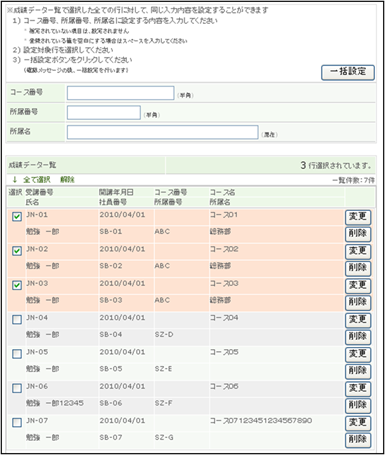The height and width of the screenshot is (455, 385).
Task: Click 削除 button for JN-05
Action: (358, 371)
